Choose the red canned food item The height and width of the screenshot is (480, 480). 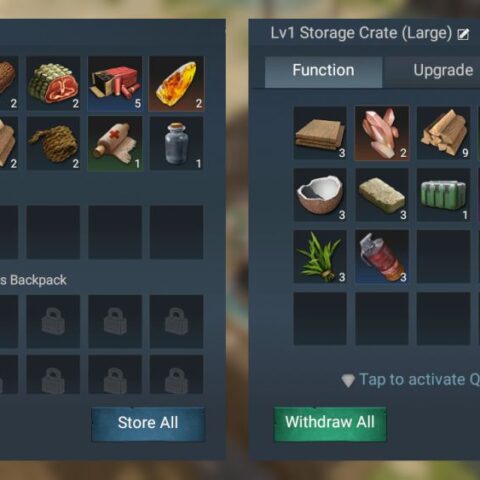382,256
